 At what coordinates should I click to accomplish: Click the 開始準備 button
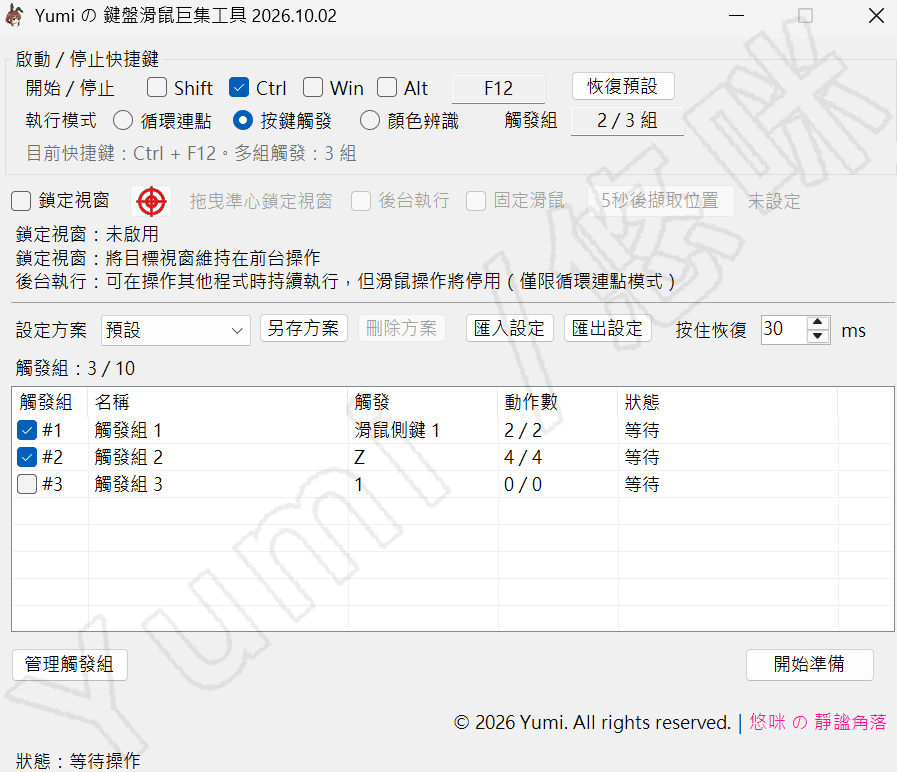coord(809,664)
